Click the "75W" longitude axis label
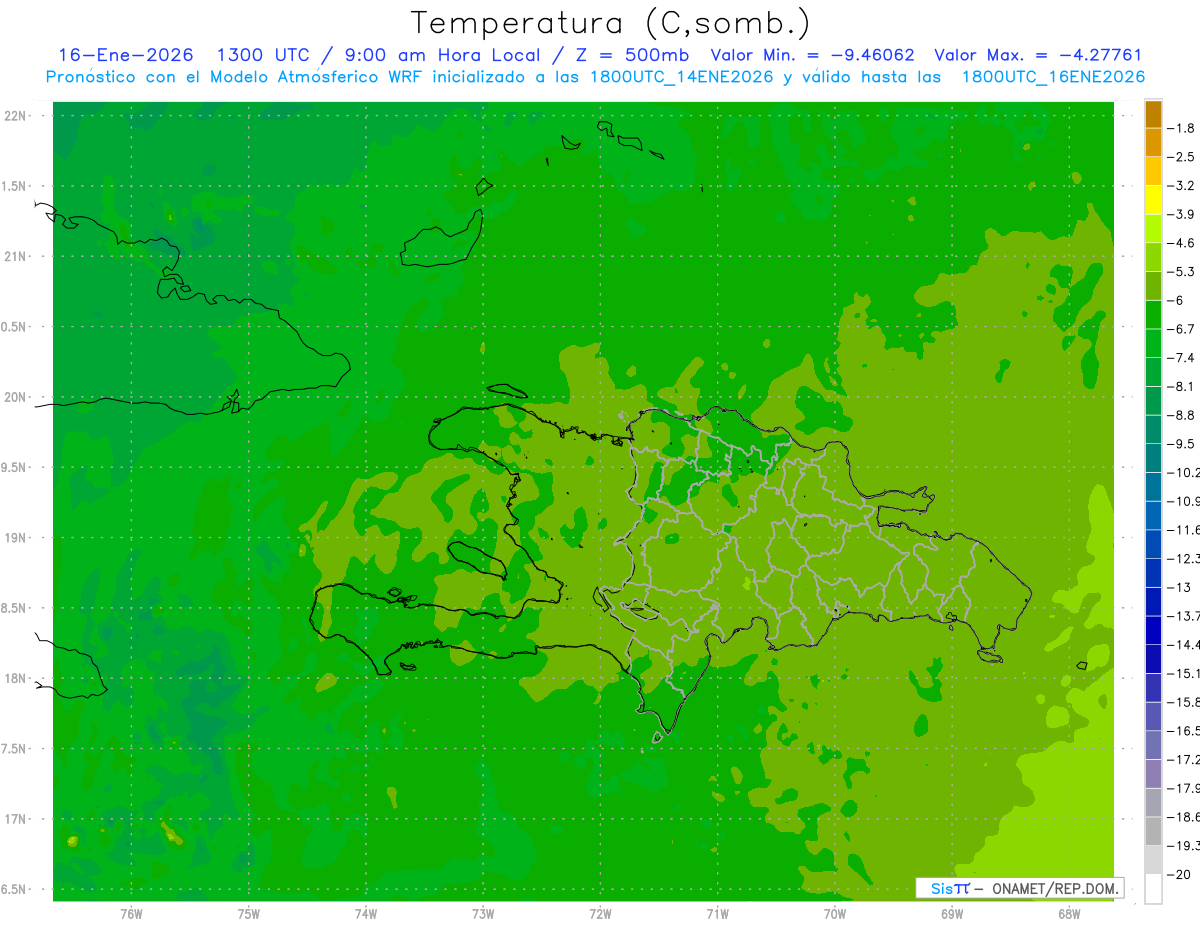1200x927 pixels. tap(248, 914)
